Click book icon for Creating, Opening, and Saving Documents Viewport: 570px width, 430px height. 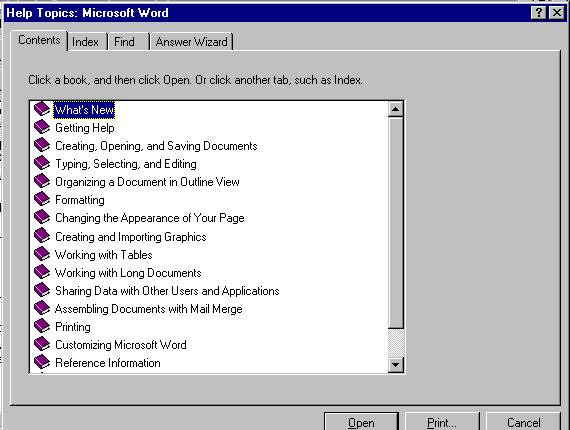click(x=42, y=145)
